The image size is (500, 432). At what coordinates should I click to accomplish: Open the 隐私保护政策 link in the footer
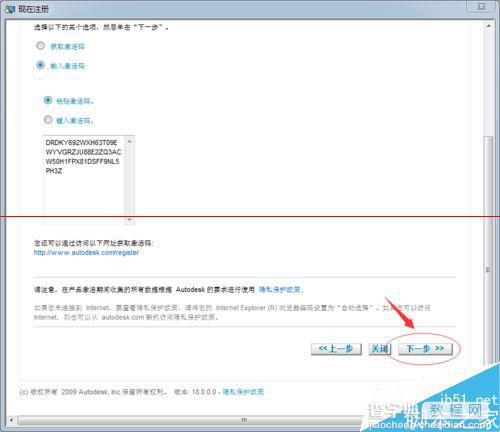click(243, 392)
